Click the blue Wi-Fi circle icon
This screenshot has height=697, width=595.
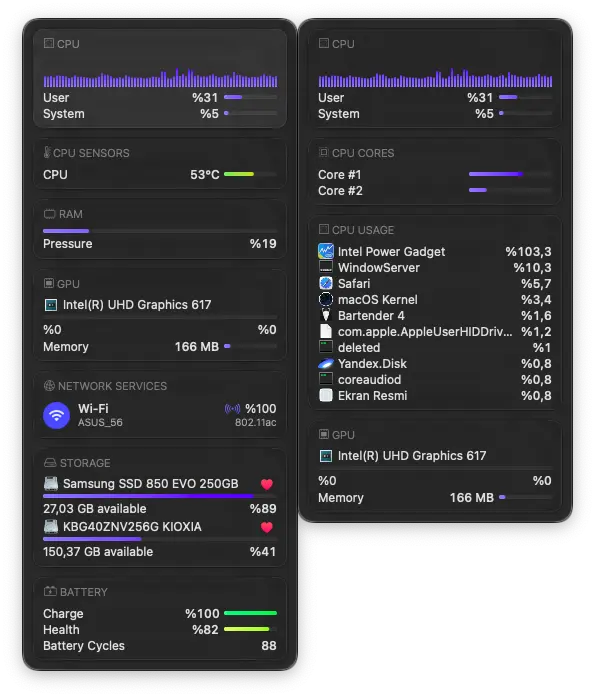(56, 416)
